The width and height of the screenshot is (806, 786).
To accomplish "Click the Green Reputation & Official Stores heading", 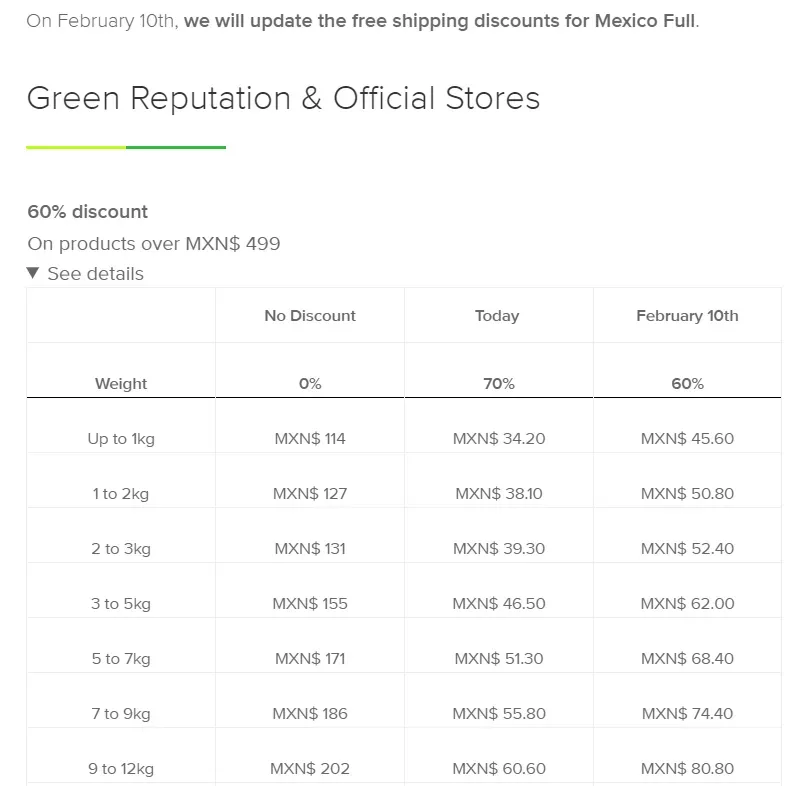I will click(x=283, y=98).
